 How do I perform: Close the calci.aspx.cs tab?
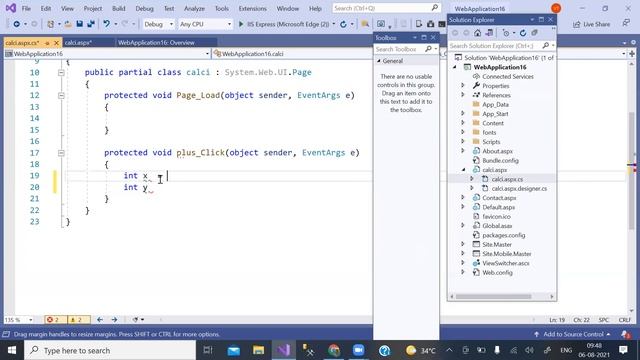click(x=57, y=42)
